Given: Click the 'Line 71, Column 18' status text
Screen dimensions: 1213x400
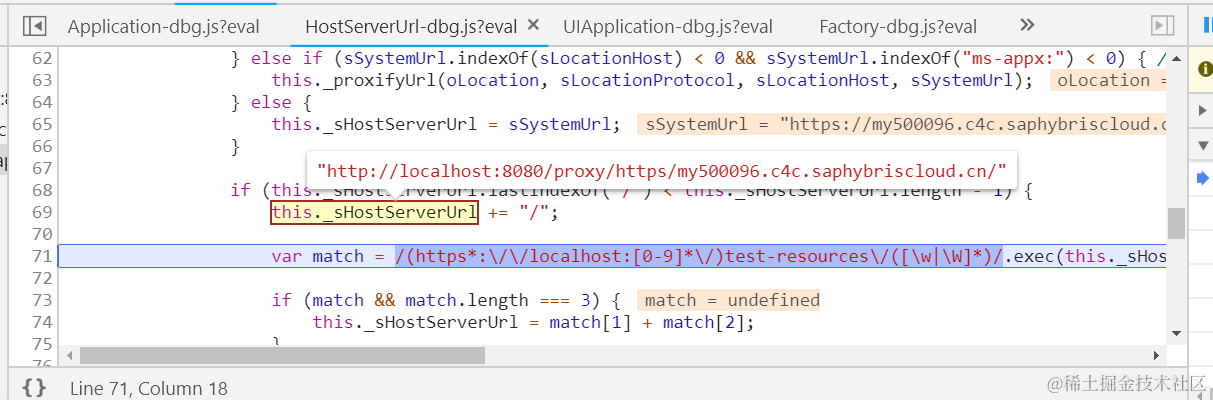Looking at the screenshot, I should click(149, 388).
